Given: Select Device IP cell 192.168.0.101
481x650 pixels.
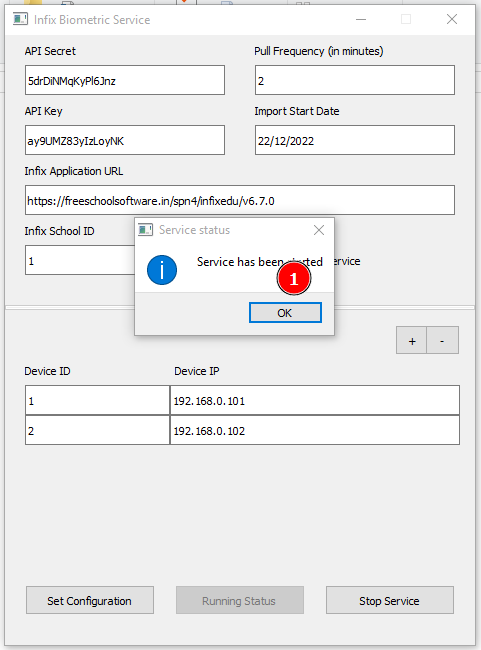Looking at the screenshot, I should click(x=315, y=400).
